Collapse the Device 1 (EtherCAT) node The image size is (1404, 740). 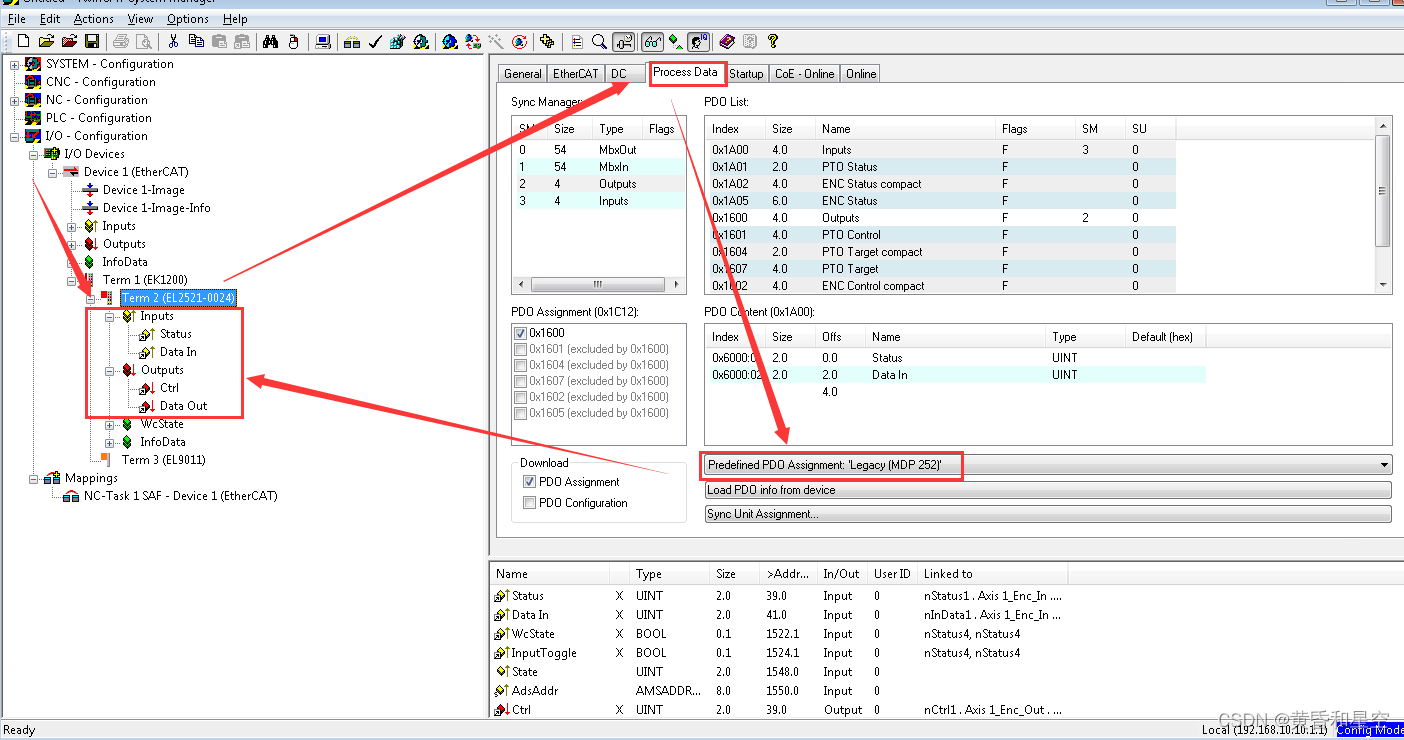(x=53, y=172)
